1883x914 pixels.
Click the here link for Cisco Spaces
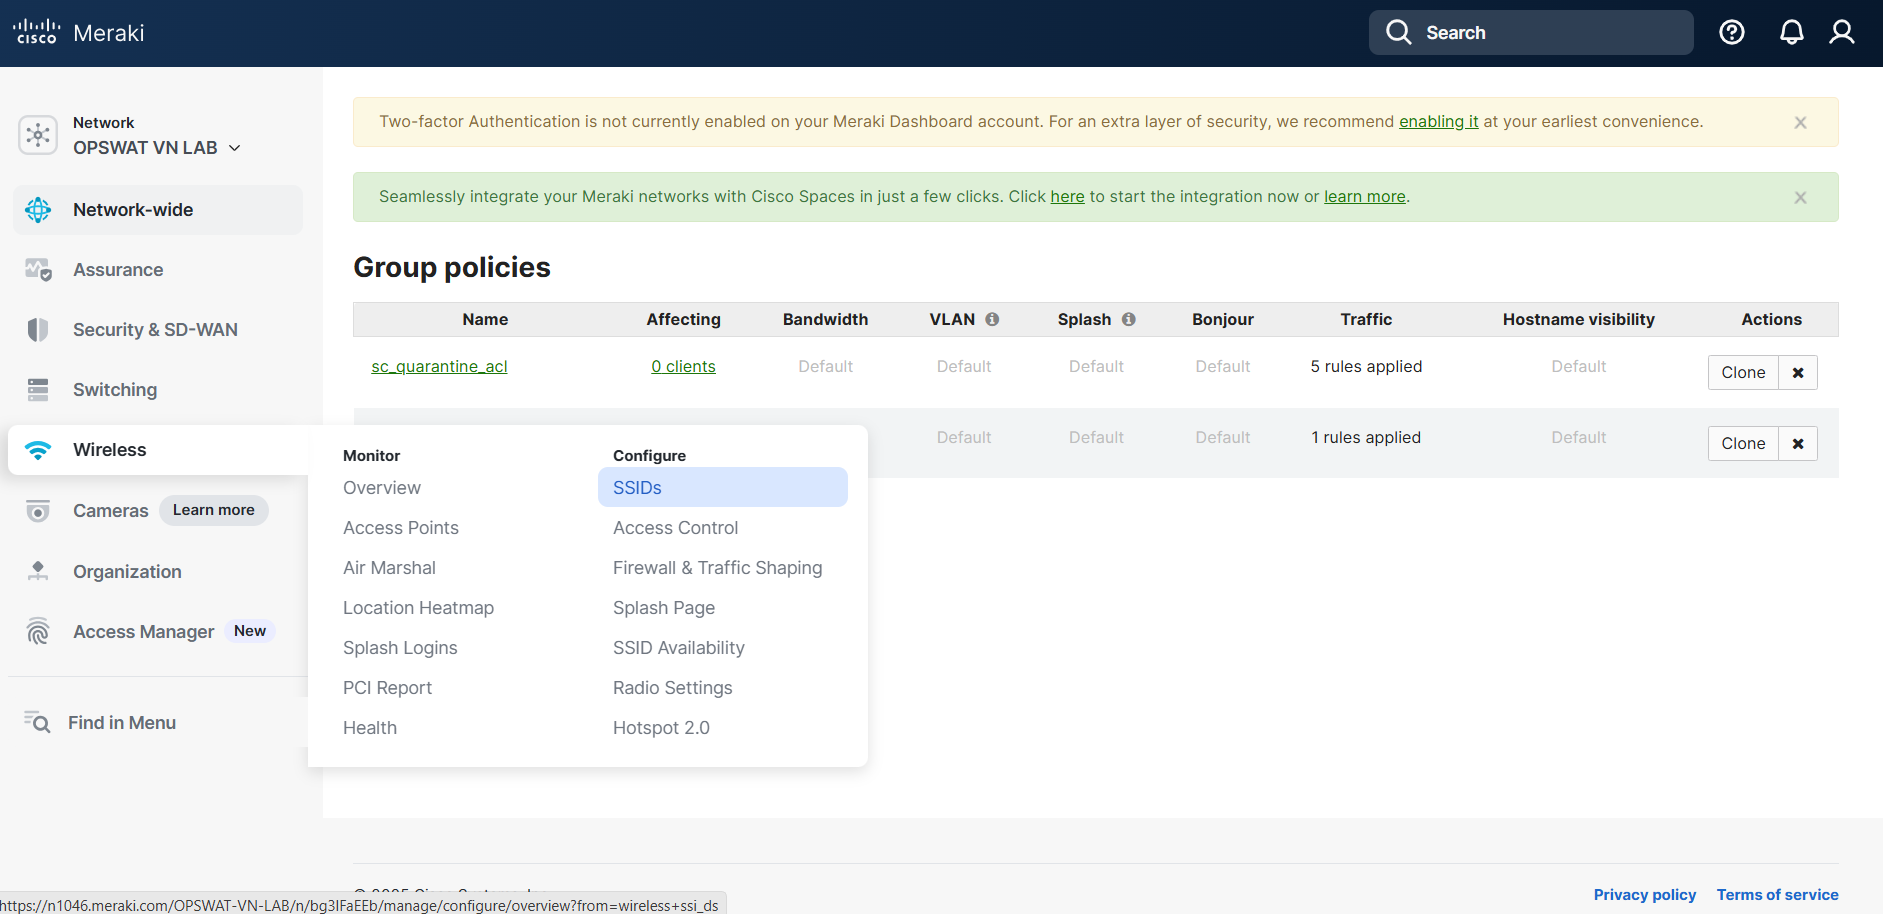pos(1067,196)
